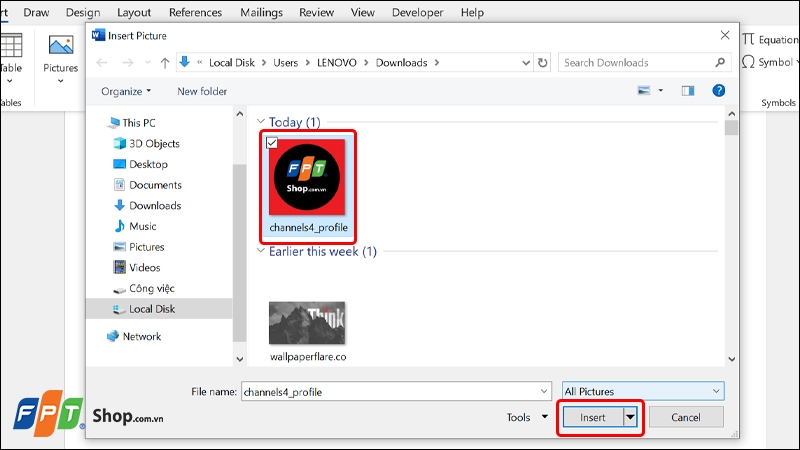Open the References ribbon tab

(195, 12)
